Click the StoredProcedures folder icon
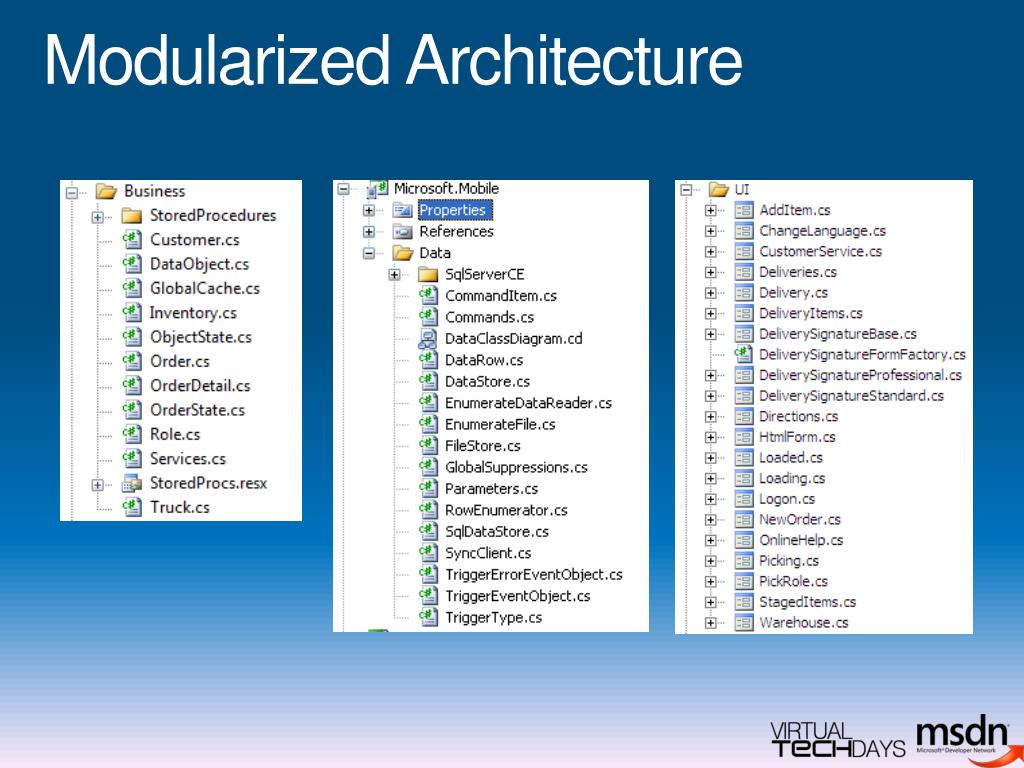The width and height of the screenshot is (1024, 768). pos(132,216)
